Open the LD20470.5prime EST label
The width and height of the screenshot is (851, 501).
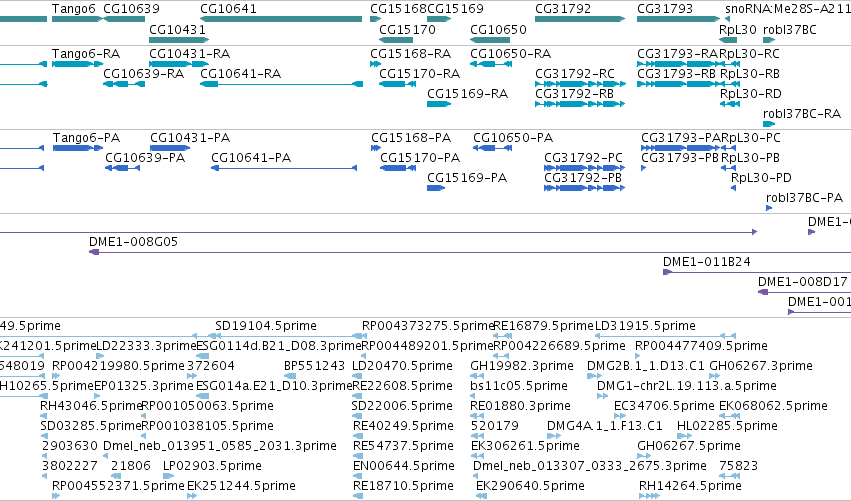[402, 366]
